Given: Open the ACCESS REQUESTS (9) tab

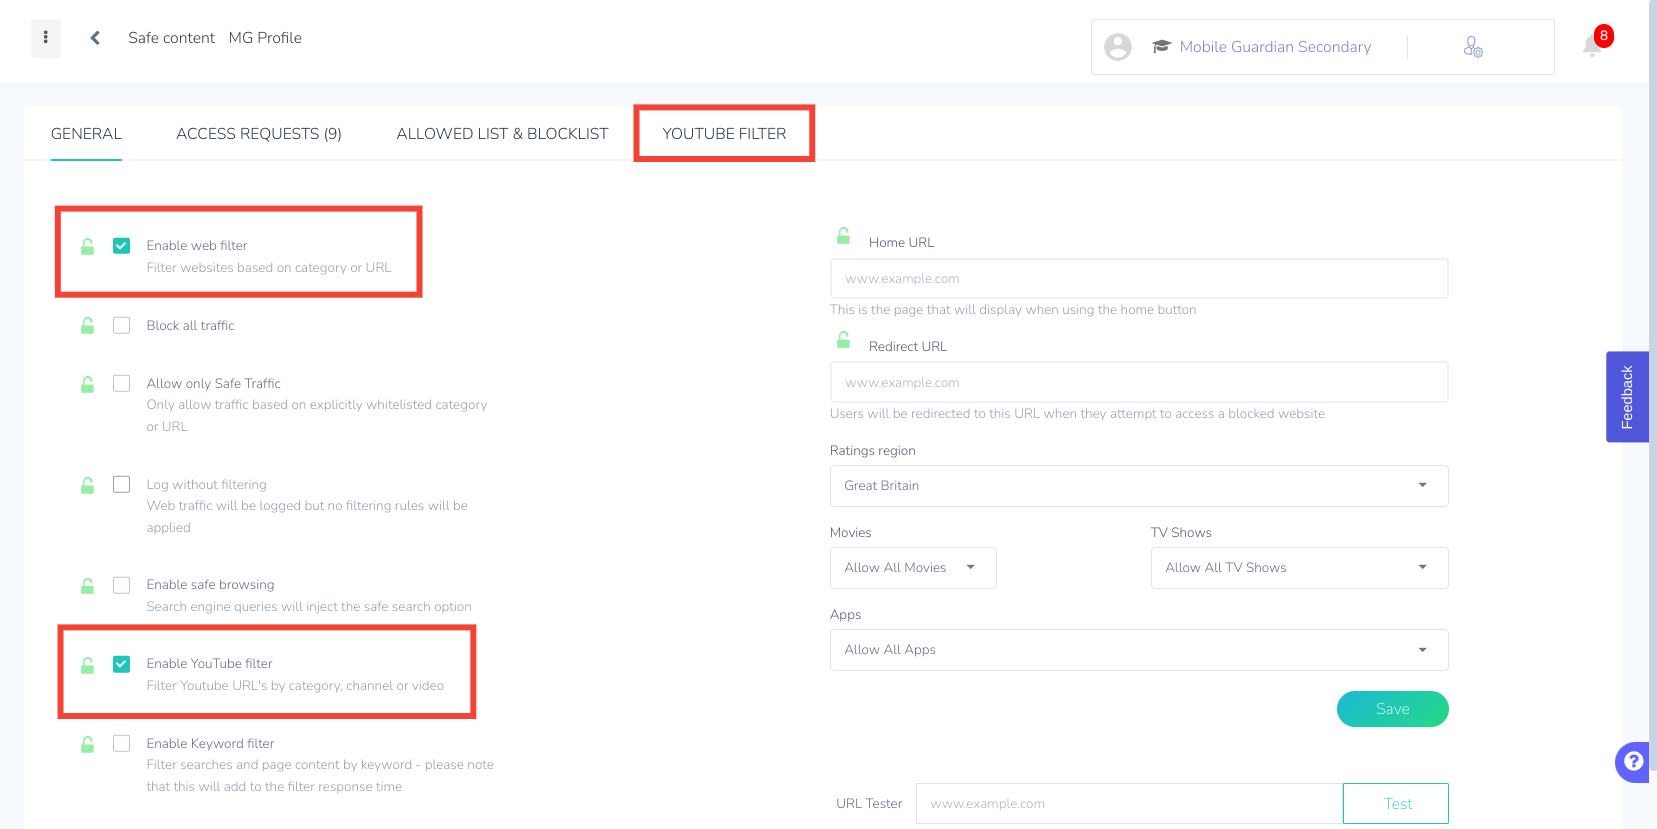Looking at the screenshot, I should point(259,134).
